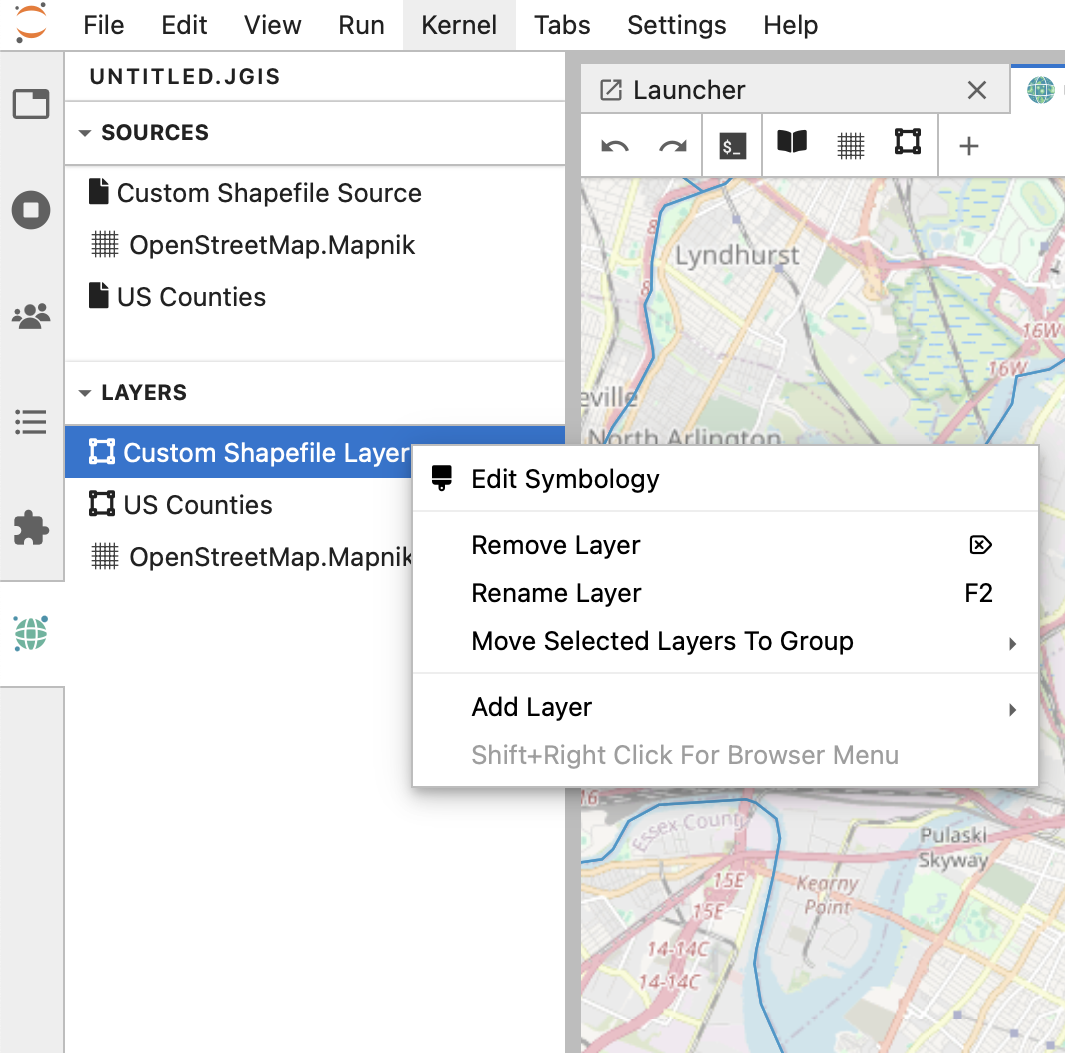
Task: Select the US Counties layer
Action: pyautogui.click(x=198, y=505)
